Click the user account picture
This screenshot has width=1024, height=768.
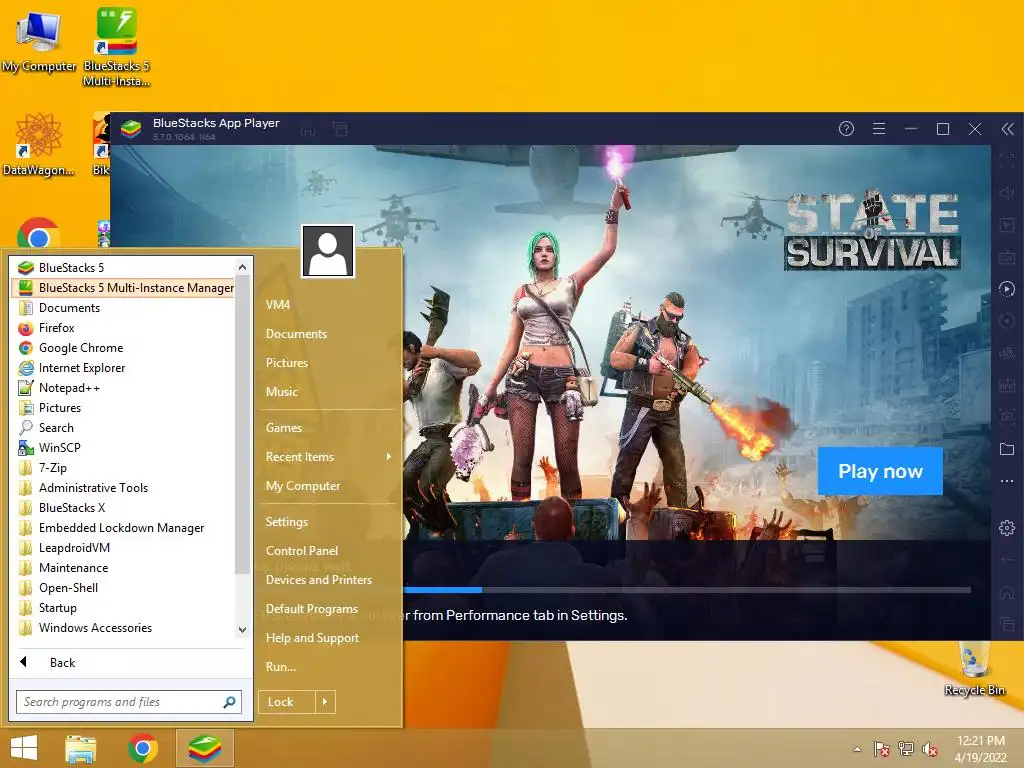328,251
